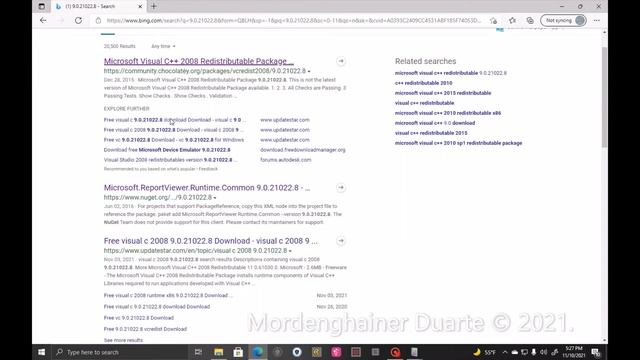Open related search c++ redistributable 2010
Image resolution: width=640 pixels, height=360 pixels.
423,83
